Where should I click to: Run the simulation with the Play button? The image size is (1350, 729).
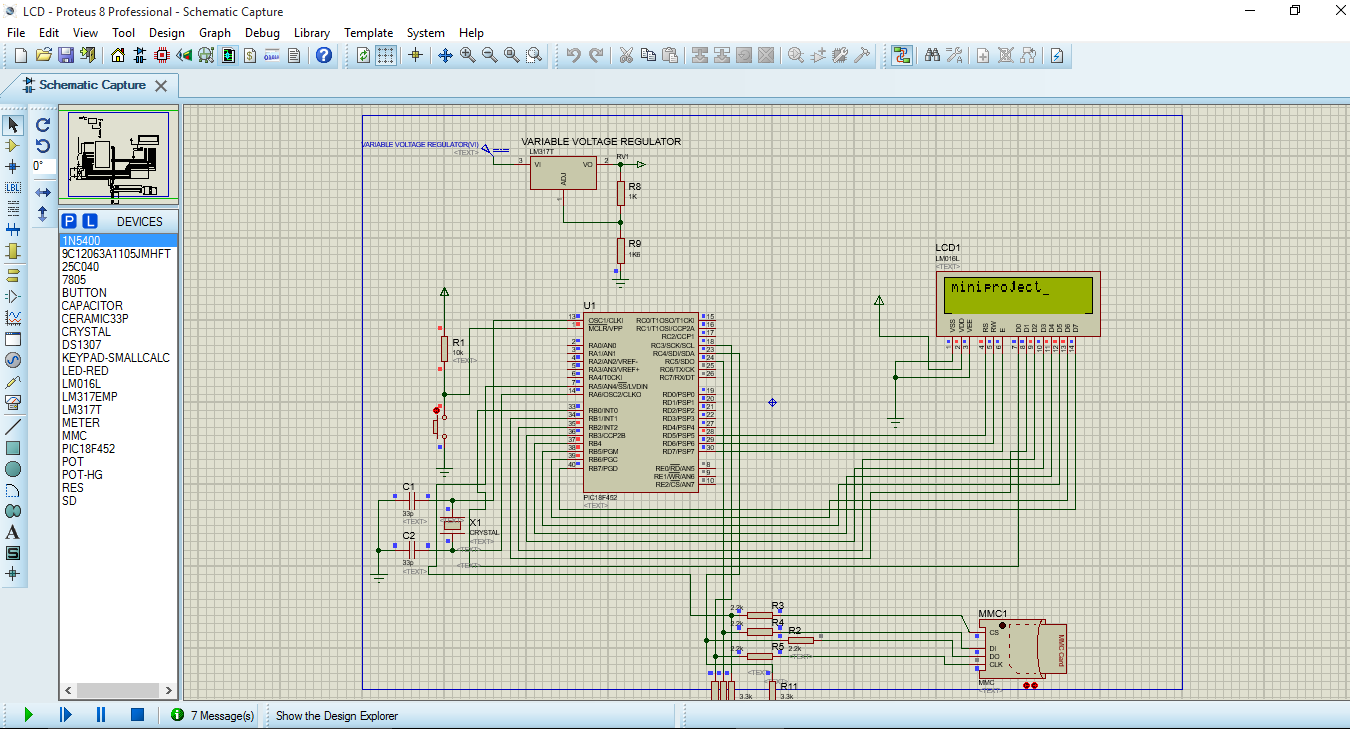(28, 715)
